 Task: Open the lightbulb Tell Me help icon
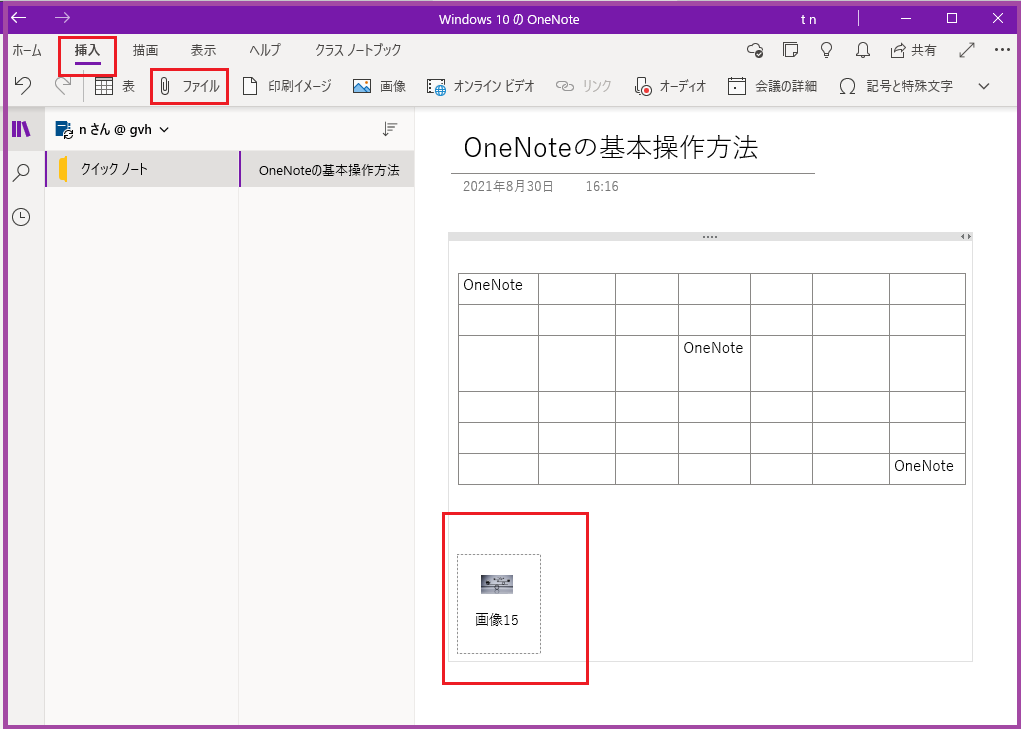pyautogui.click(x=825, y=50)
